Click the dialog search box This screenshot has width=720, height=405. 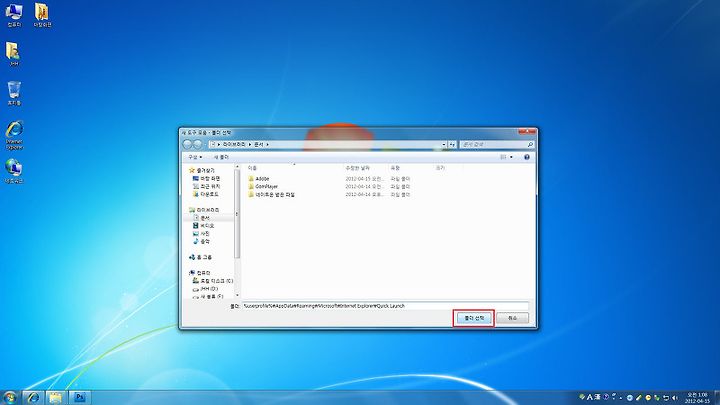(497, 144)
